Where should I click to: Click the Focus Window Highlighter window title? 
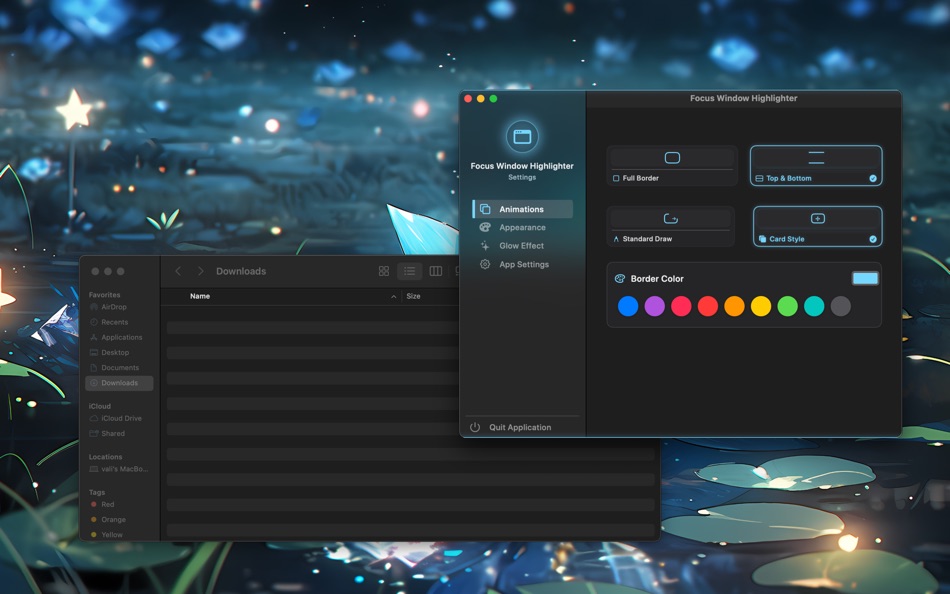[743, 98]
